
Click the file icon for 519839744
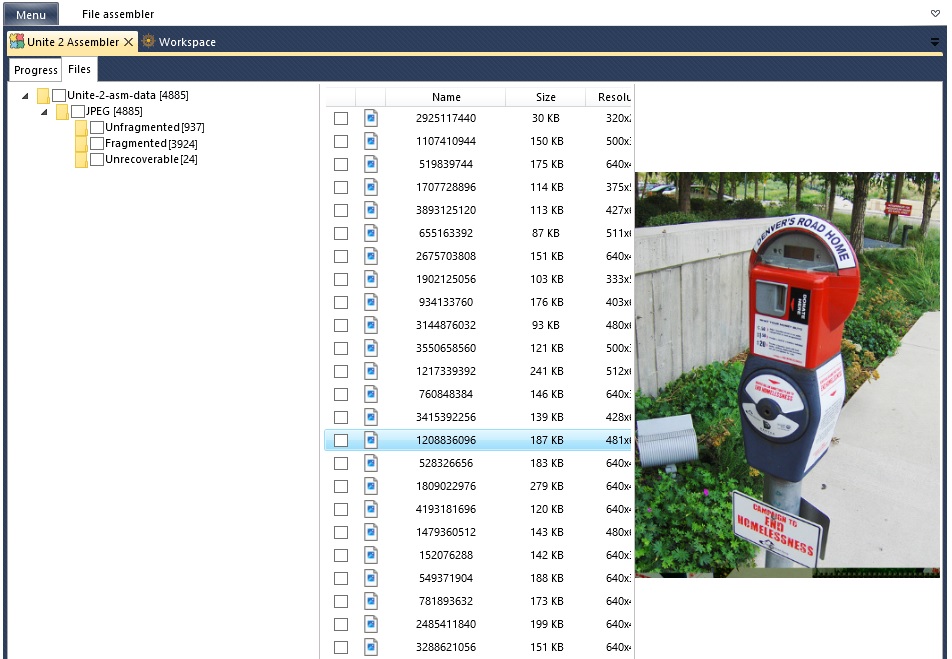pyautogui.click(x=371, y=164)
